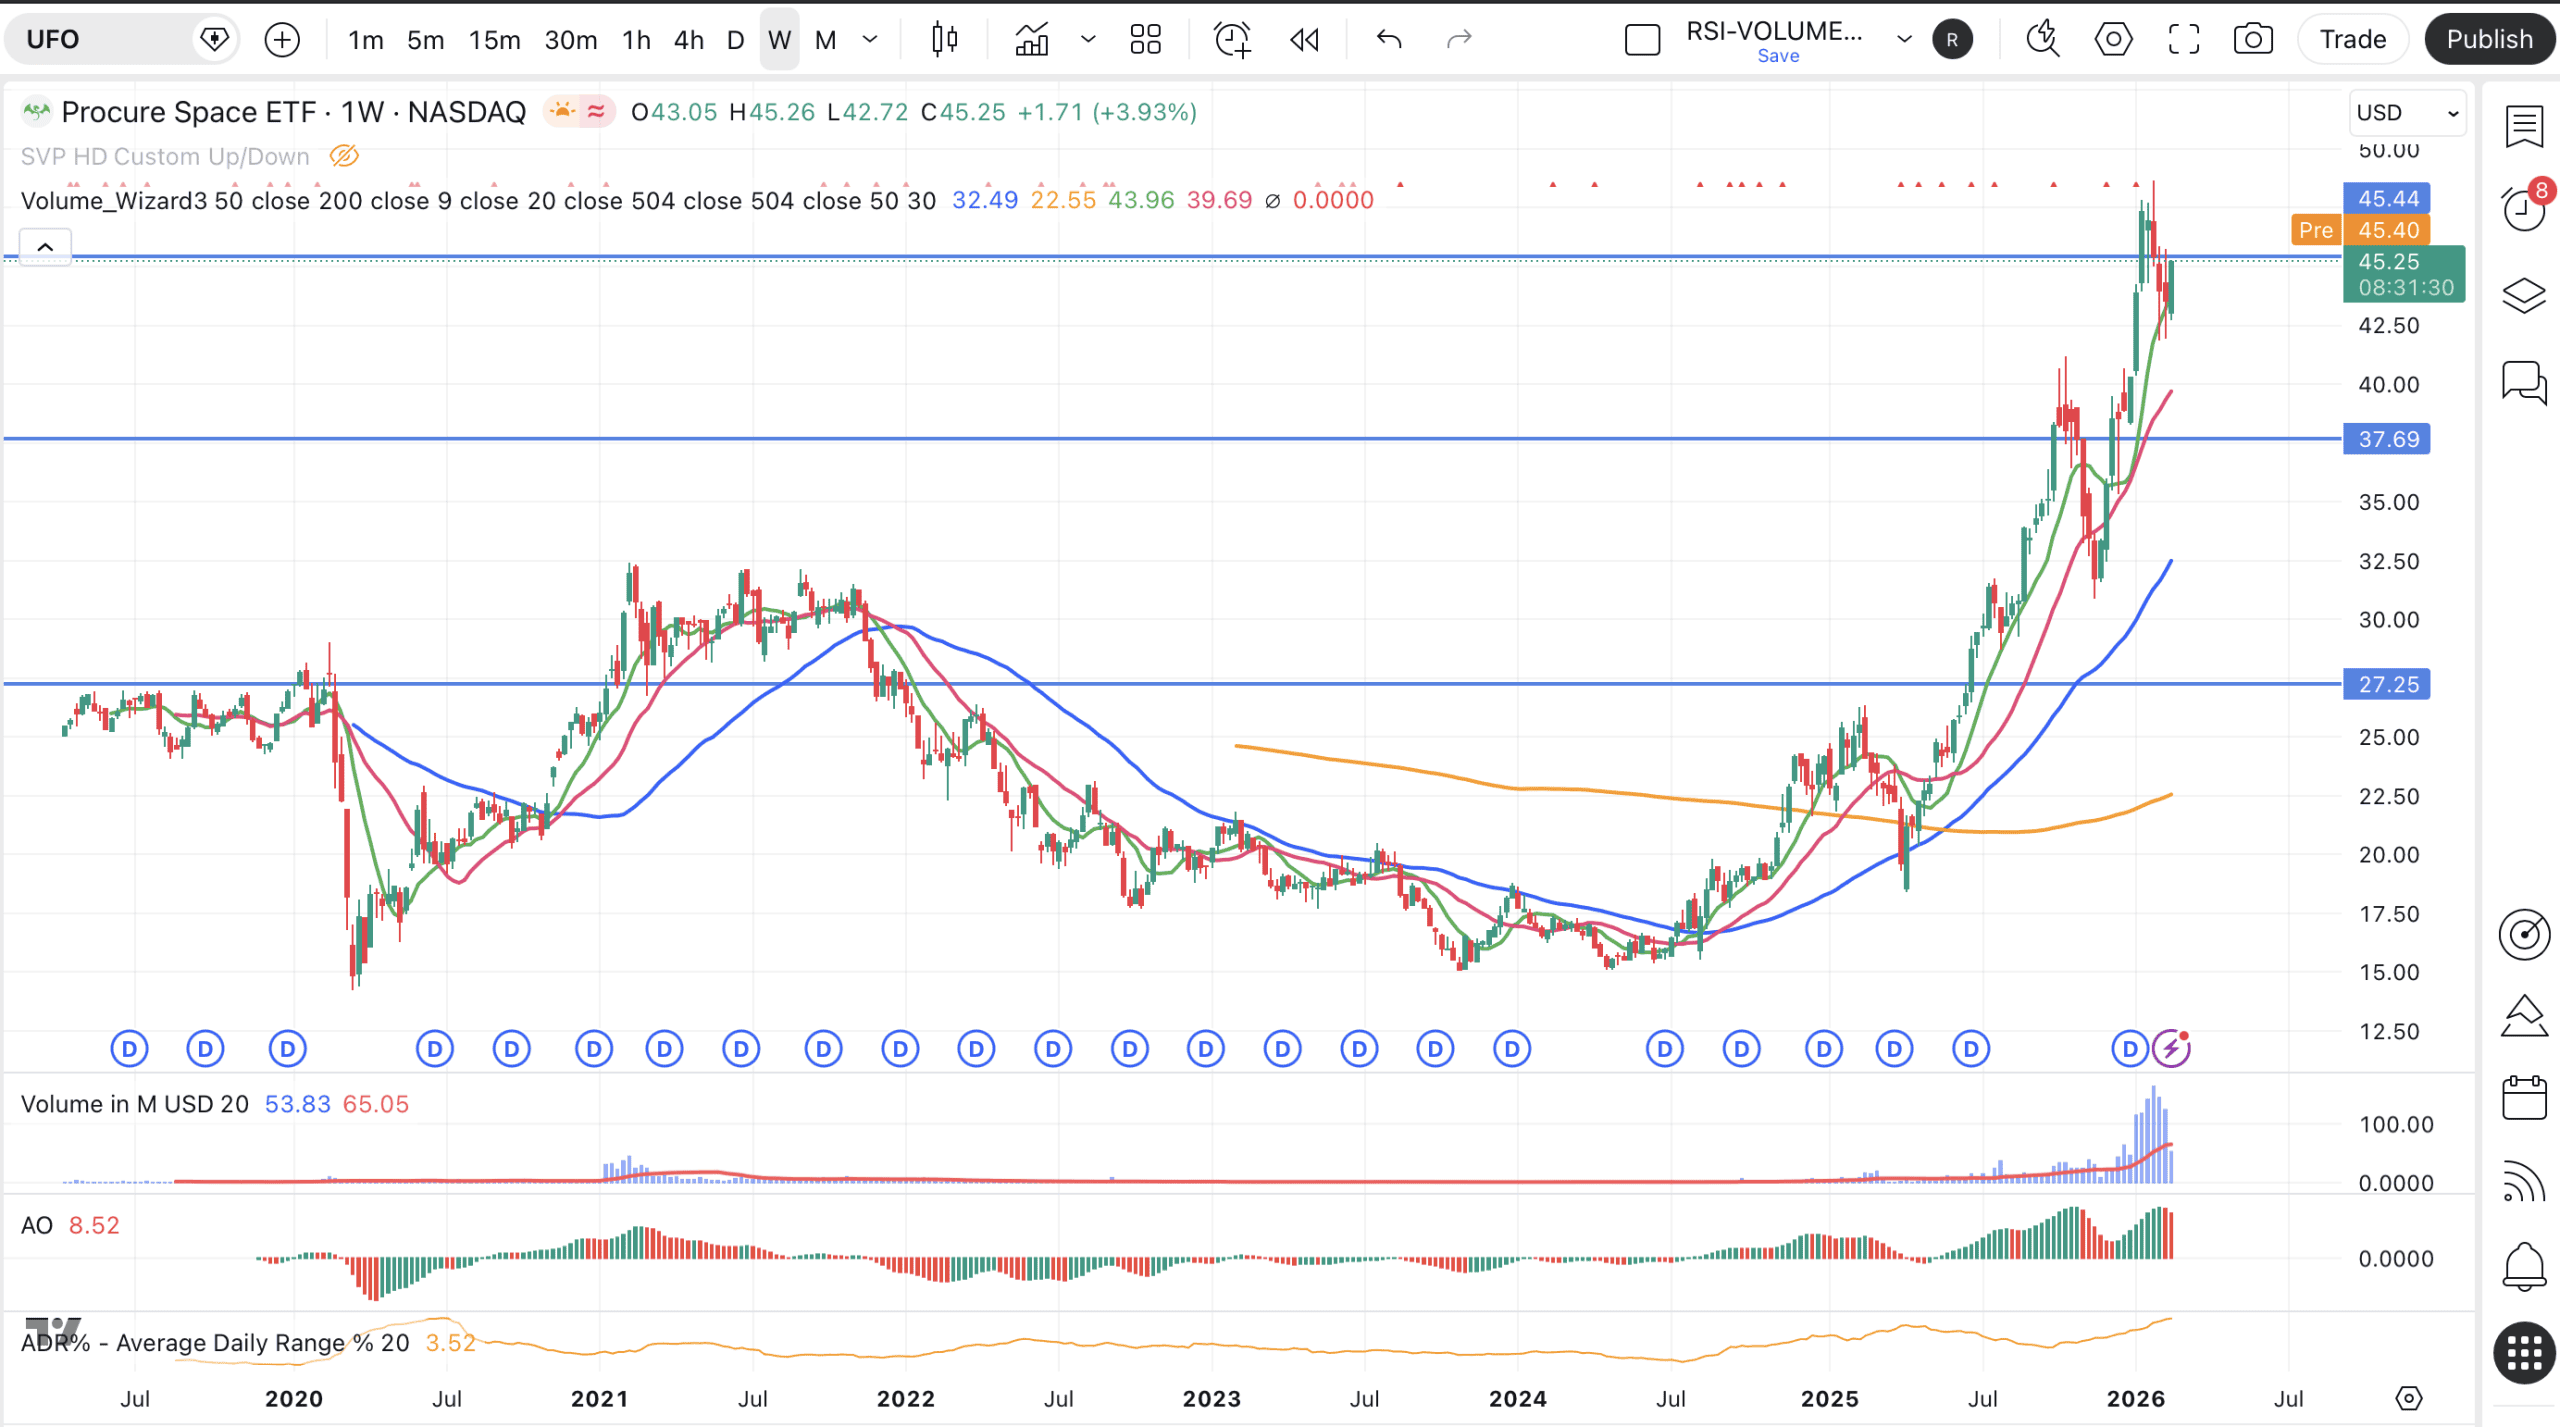
Task: Expand the additional timeframe intervals dropdown
Action: [870, 40]
